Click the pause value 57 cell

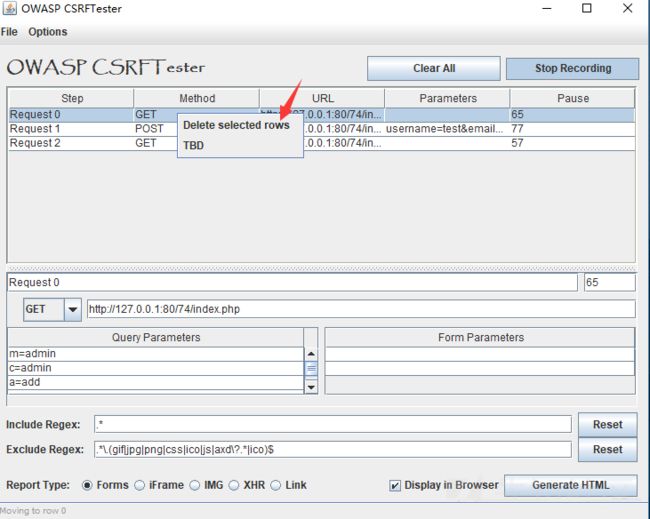pyautogui.click(x=572, y=143)
